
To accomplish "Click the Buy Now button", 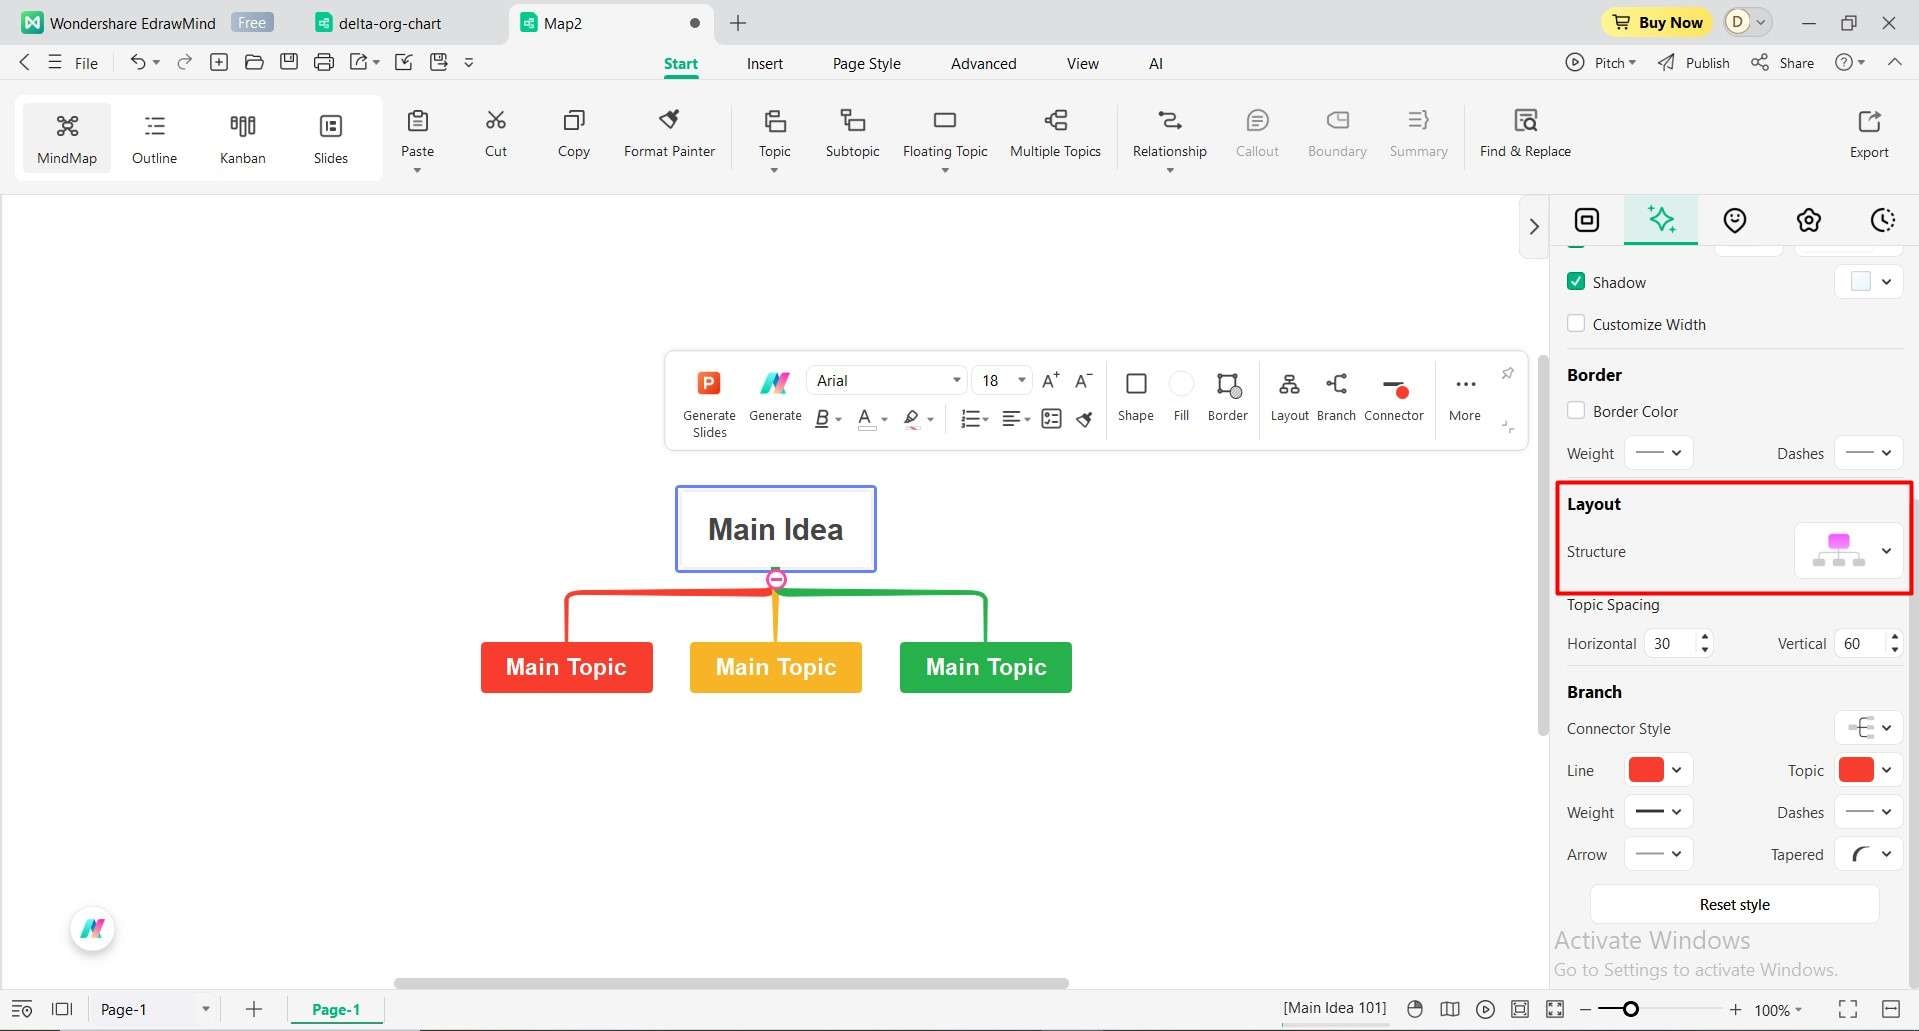I will click(1656, 22).
